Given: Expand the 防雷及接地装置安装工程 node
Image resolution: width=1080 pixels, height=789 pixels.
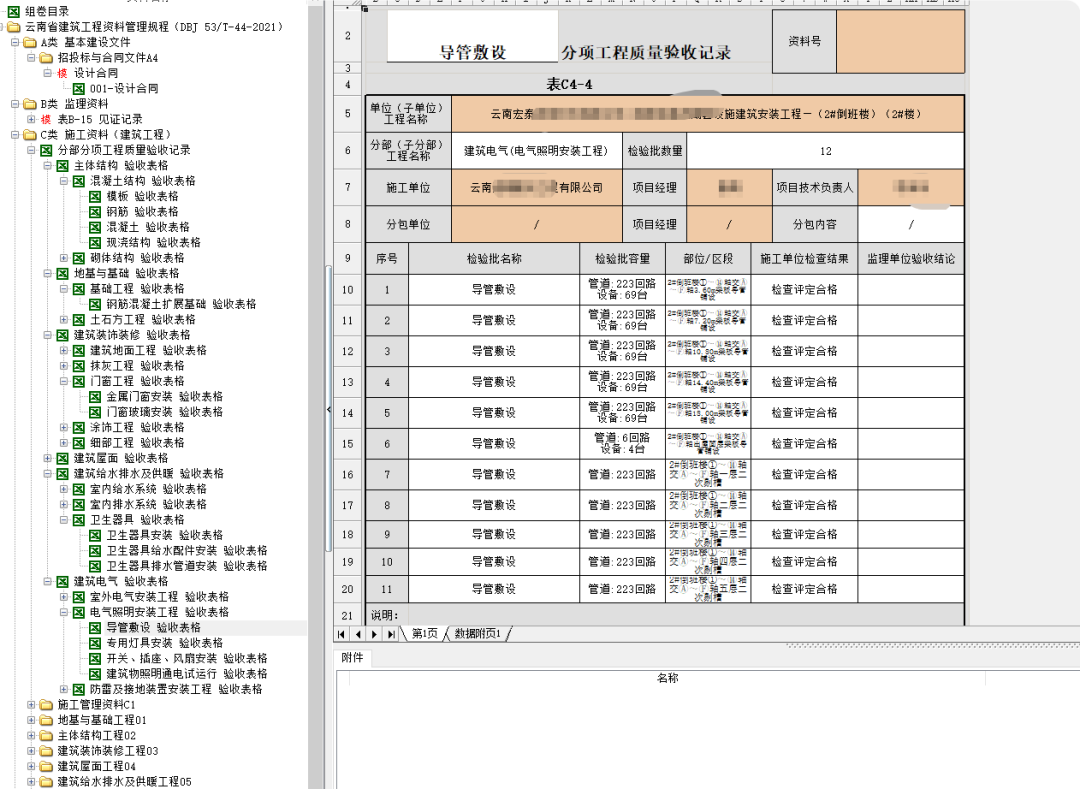Looking at the screenshot, I should [63, 689].
